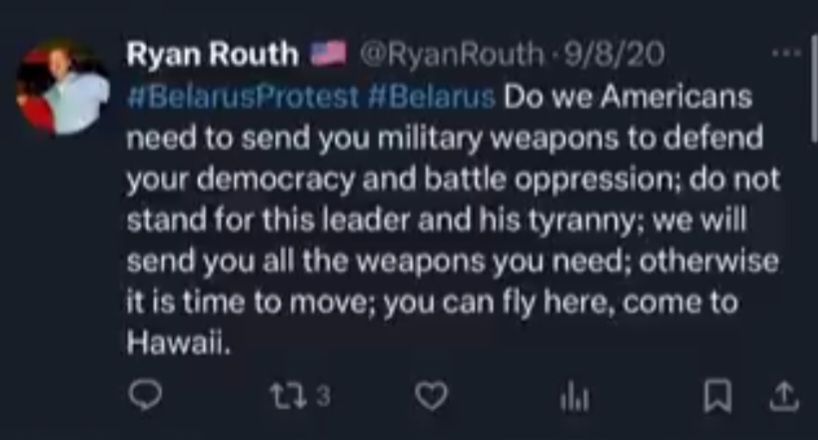Open Ryan Routh's profile picture

(62, 89)
